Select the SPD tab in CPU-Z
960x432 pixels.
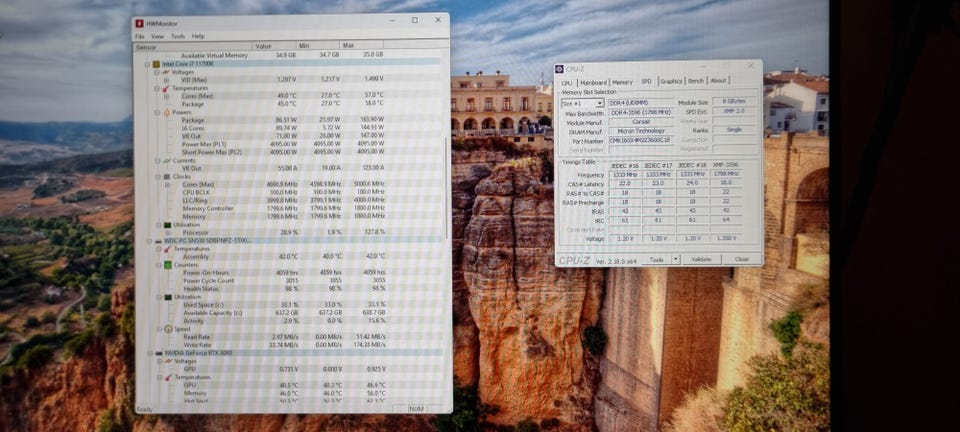tap(647, 81)
